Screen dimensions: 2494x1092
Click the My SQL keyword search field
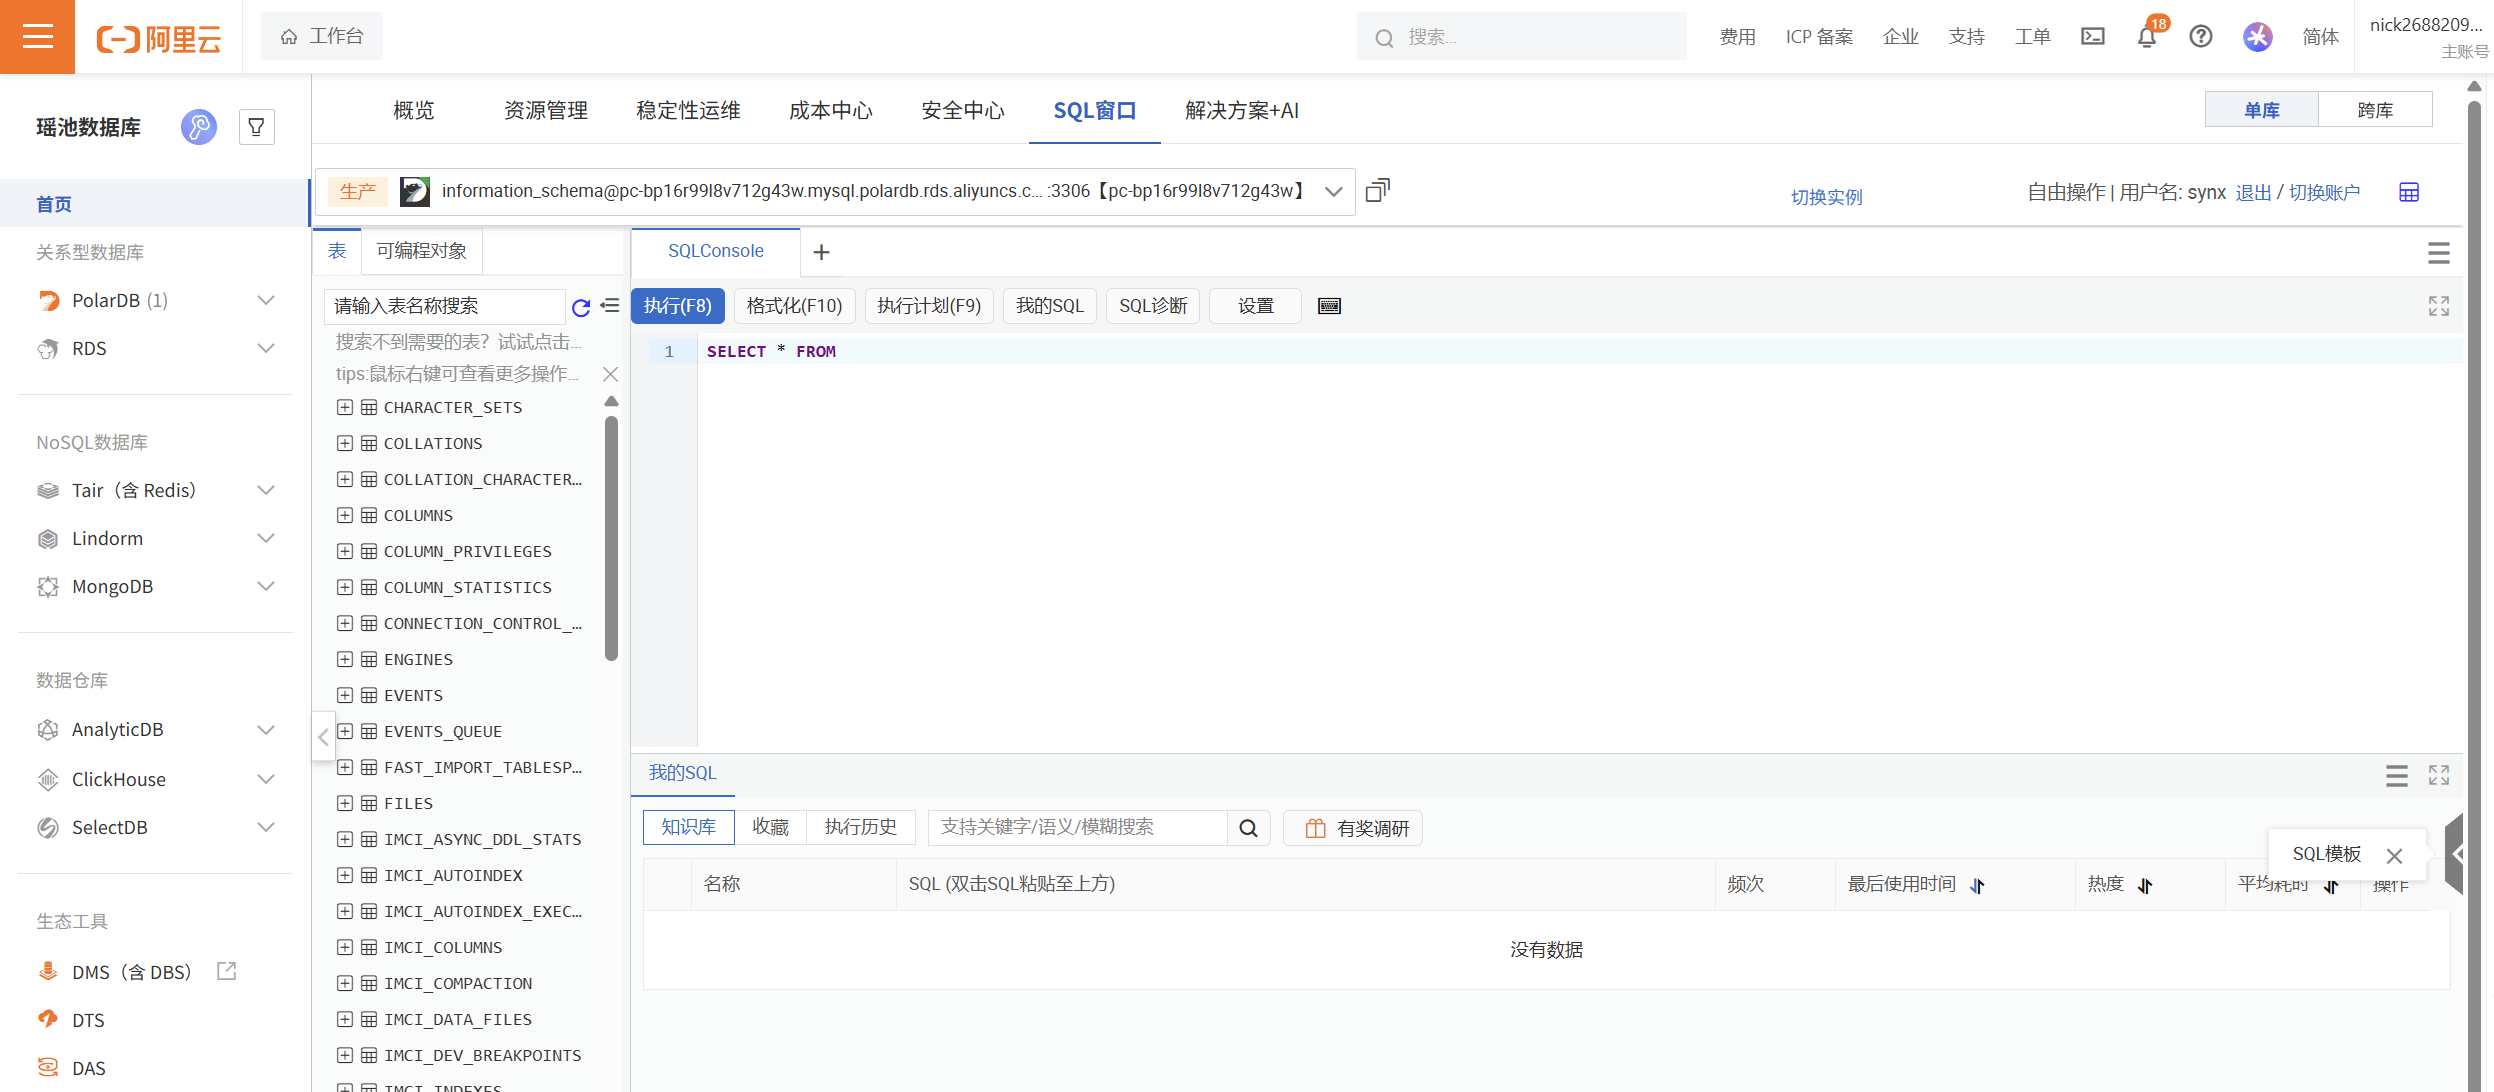click(x=1078, y=828)
